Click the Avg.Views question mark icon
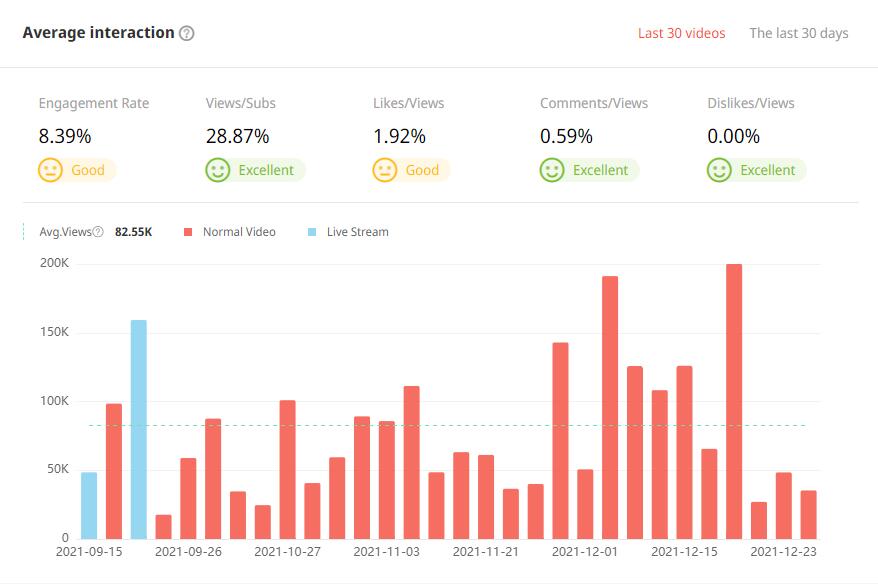 pyautogui.click(x=98, y=232)
